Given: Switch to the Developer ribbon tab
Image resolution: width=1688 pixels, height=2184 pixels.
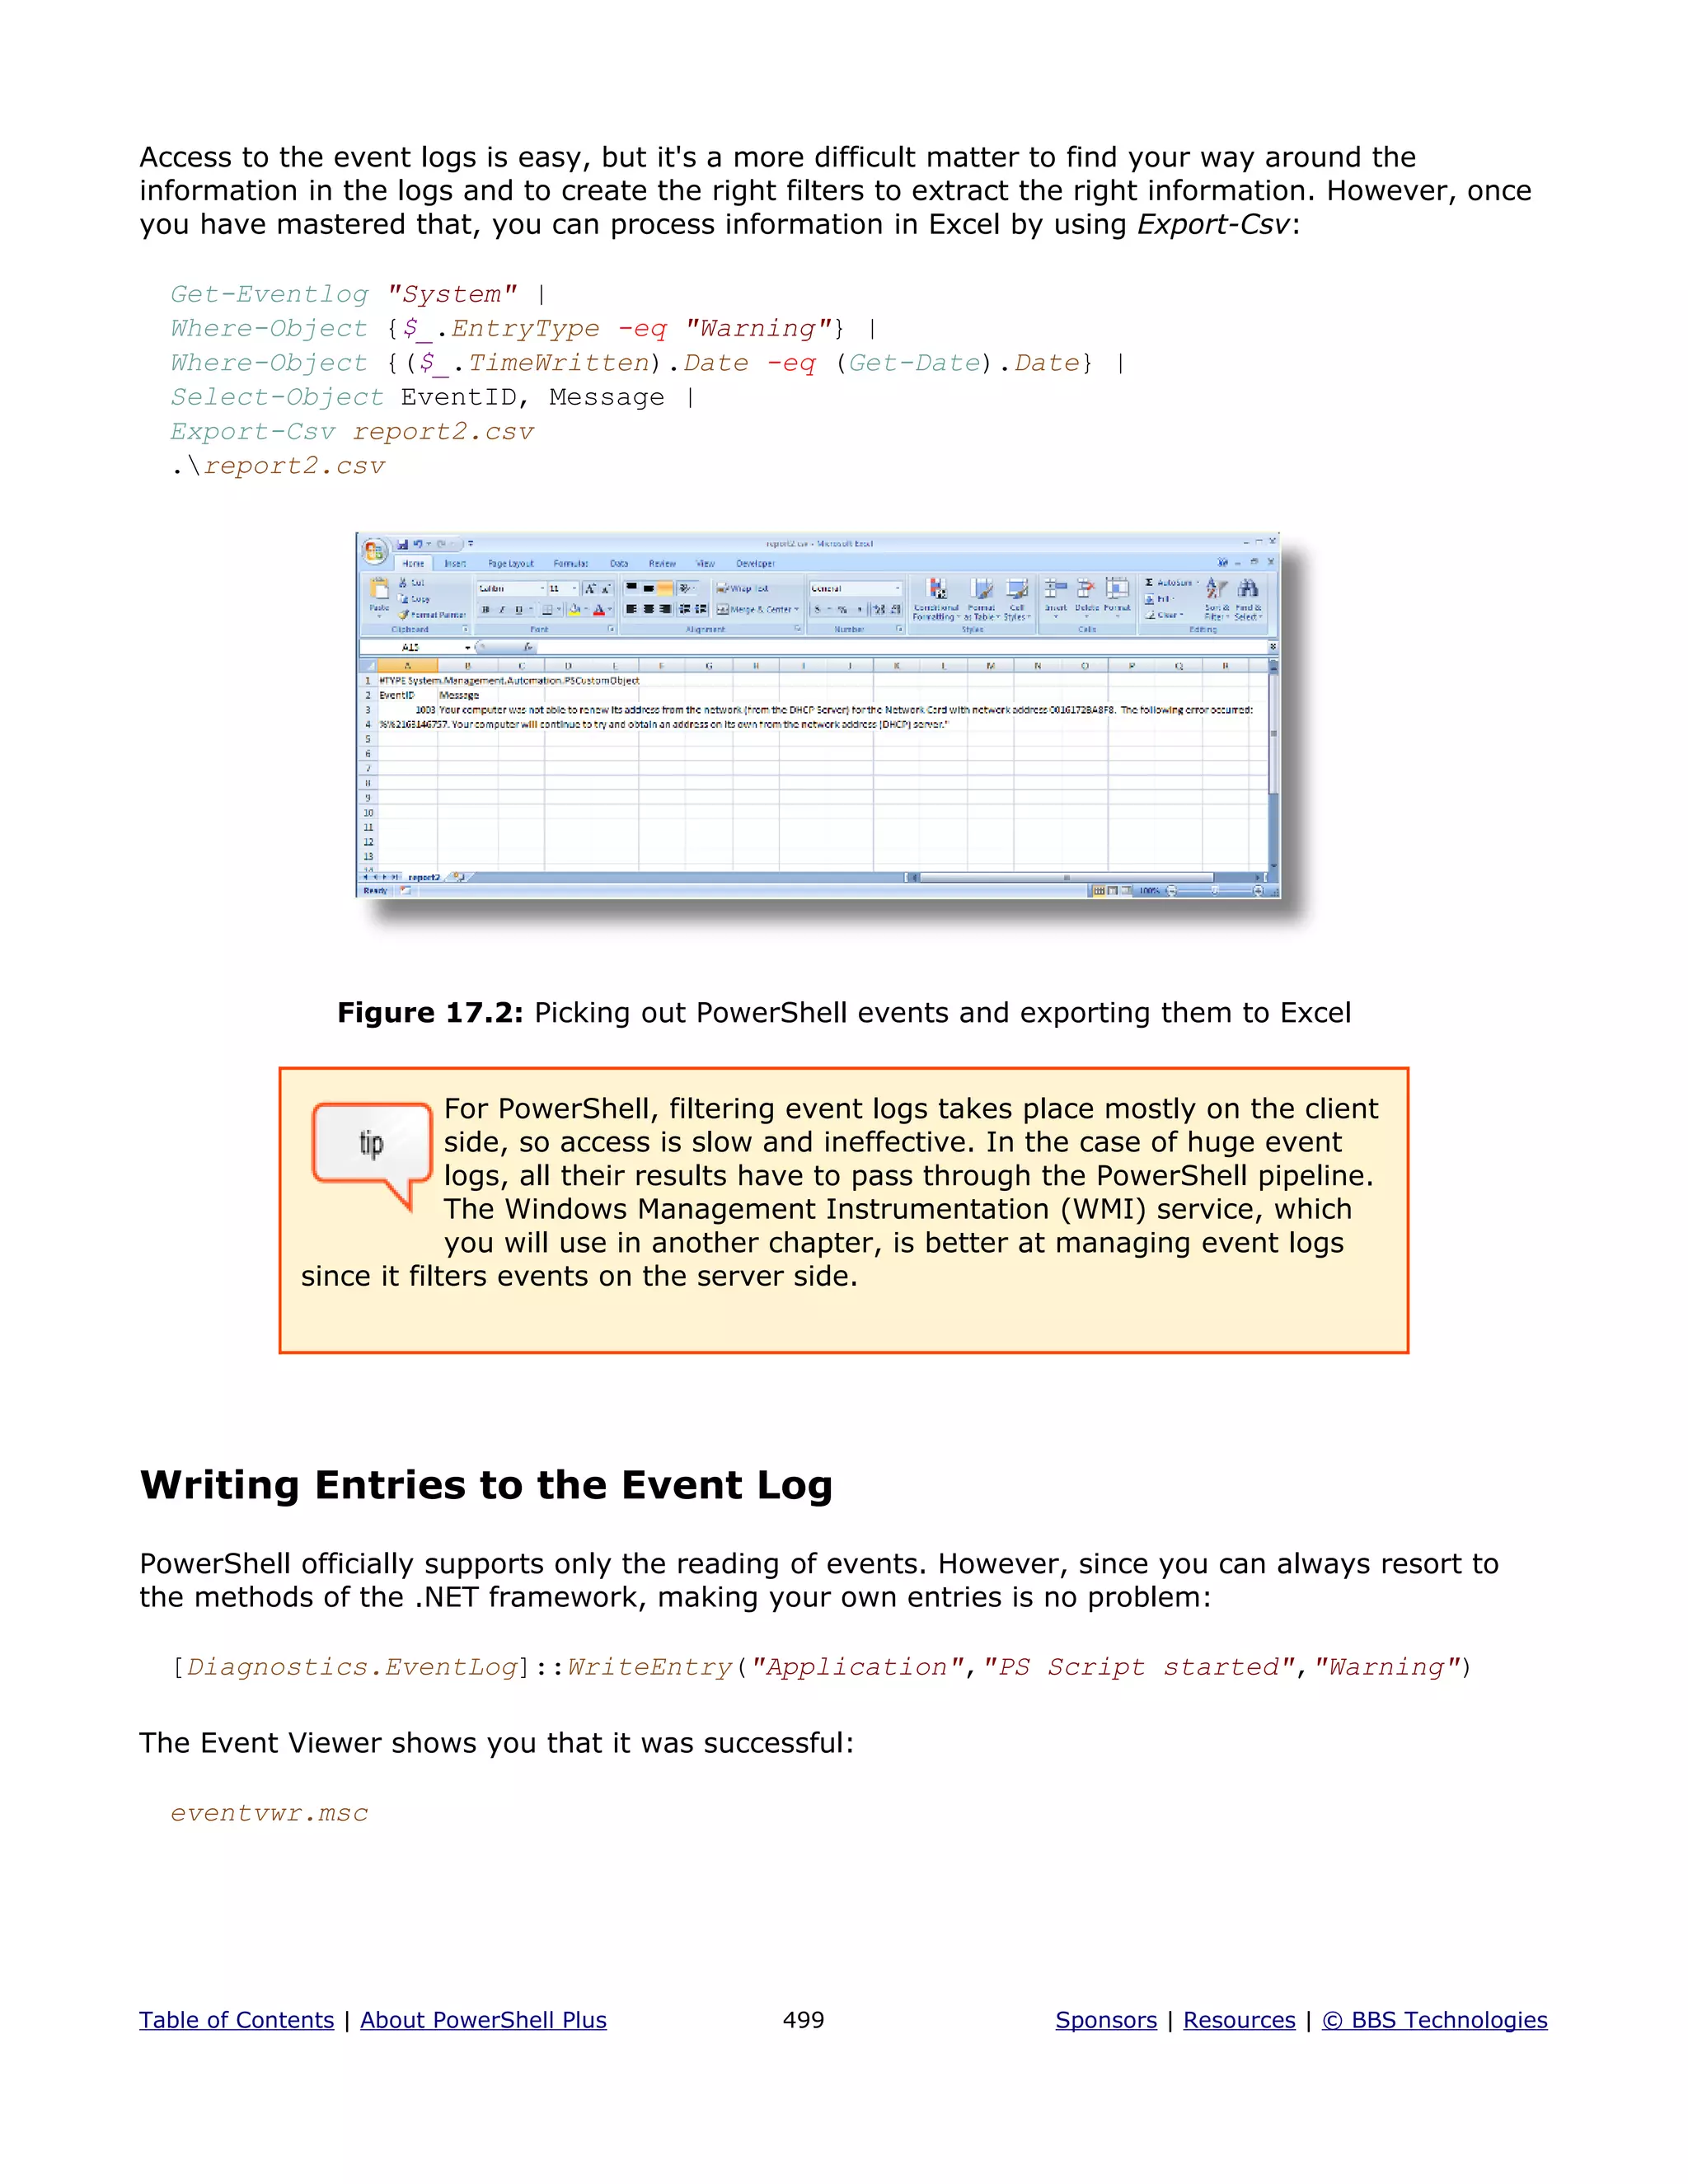Looking at the screenshot, I should point(755,564).
